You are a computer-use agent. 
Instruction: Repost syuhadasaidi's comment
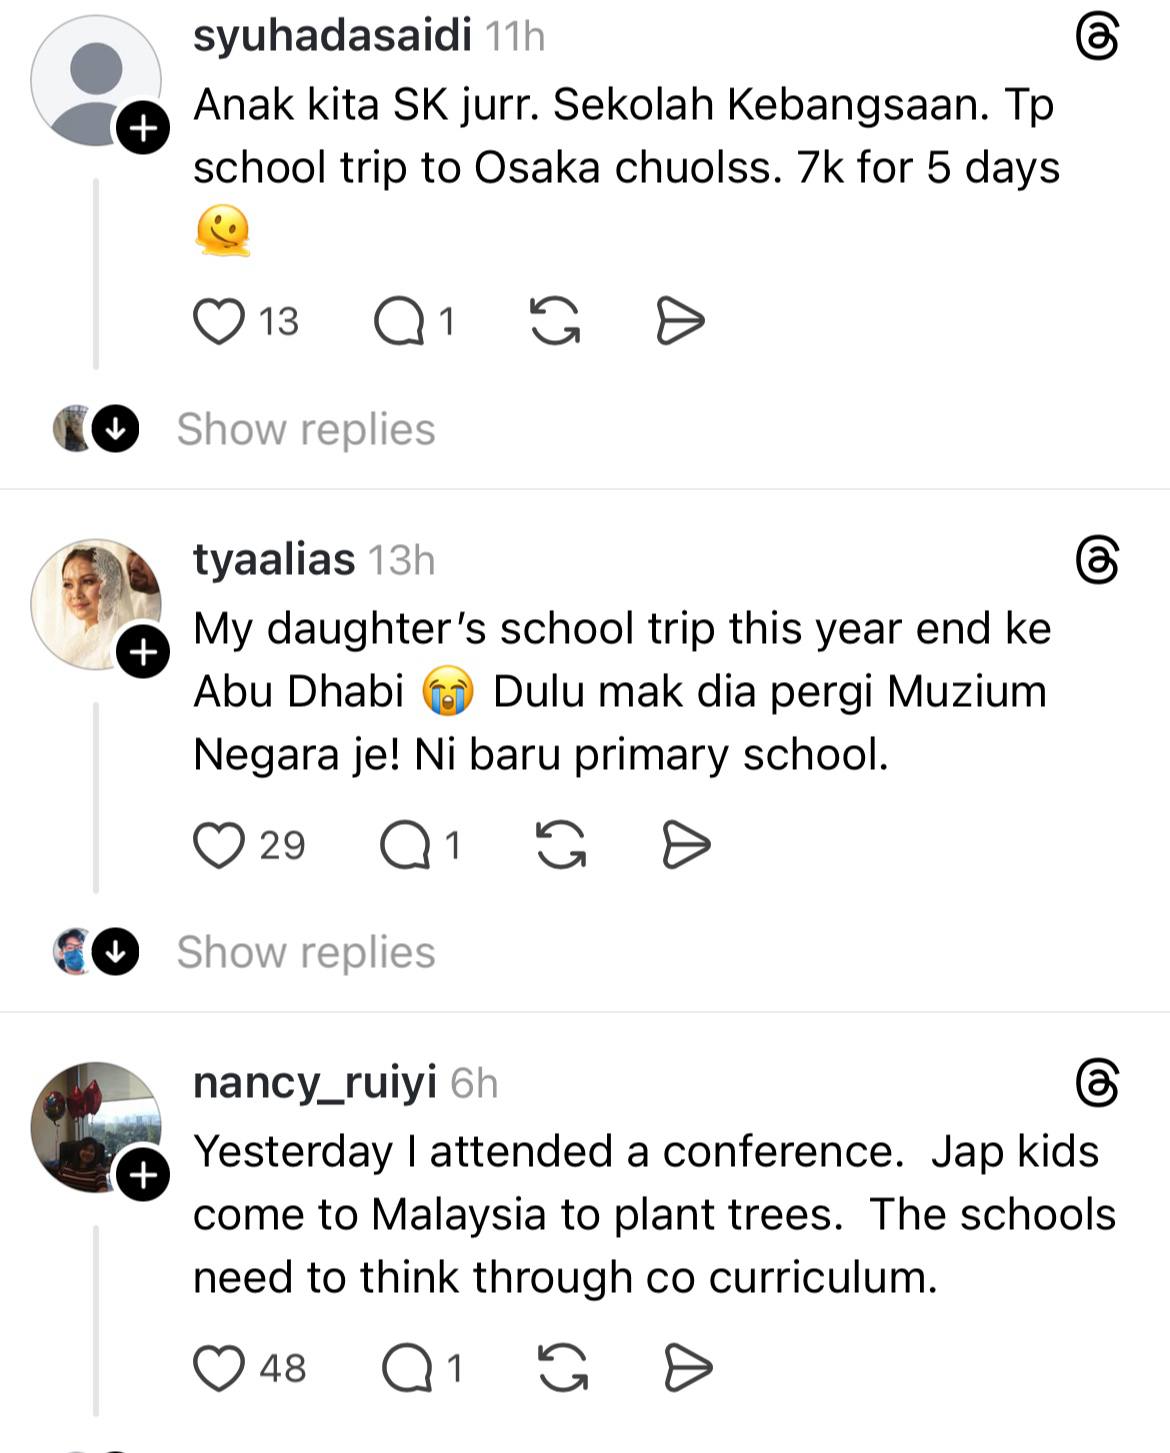(554, 322)
